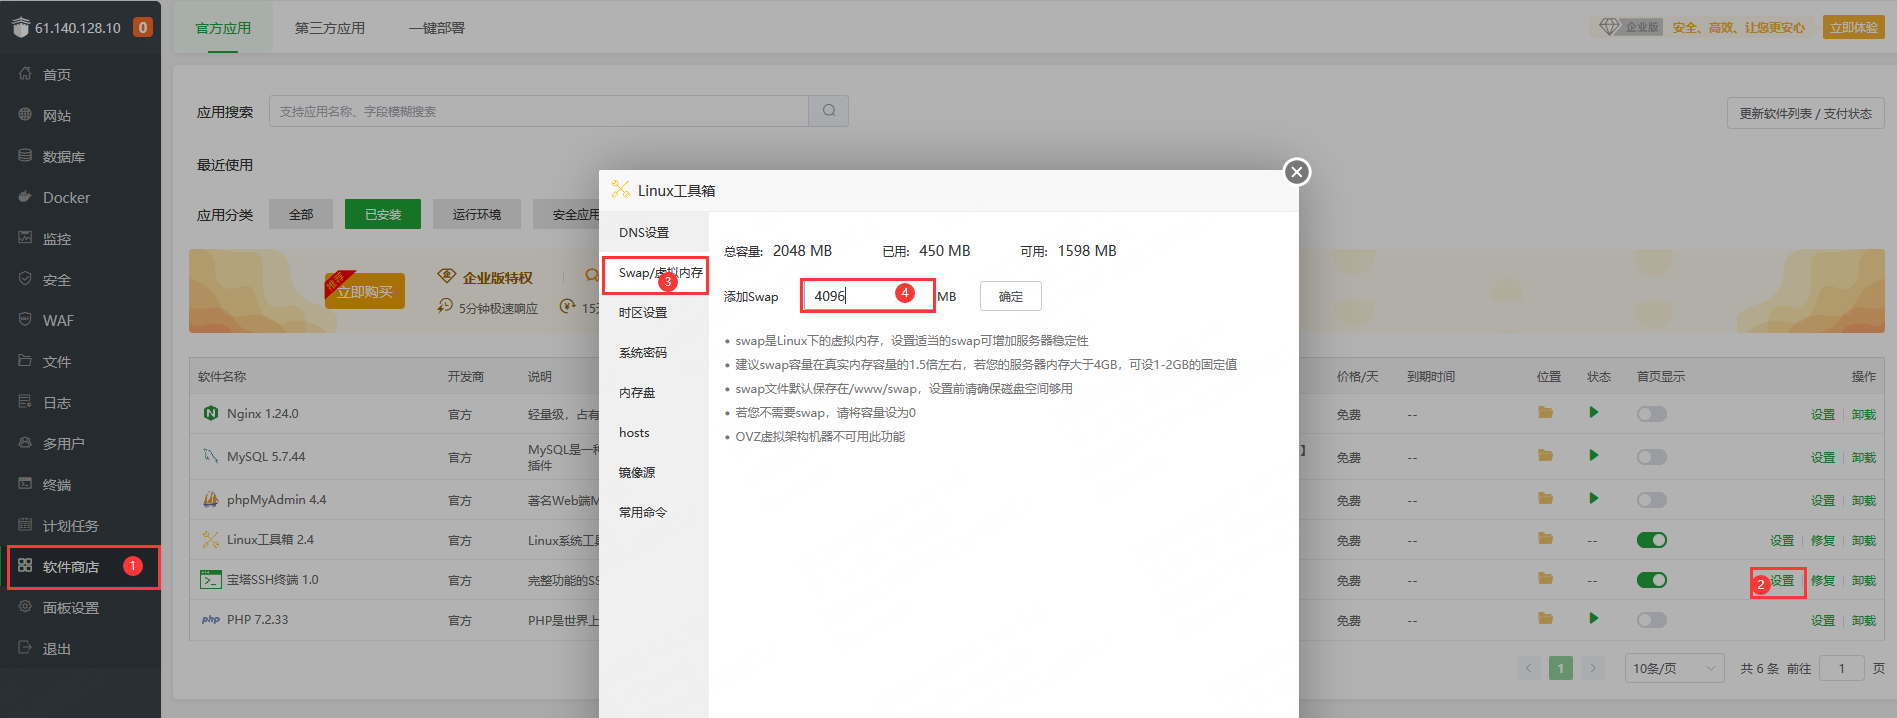
Task: Go to previous page arrow
Action: [1529, 668]
